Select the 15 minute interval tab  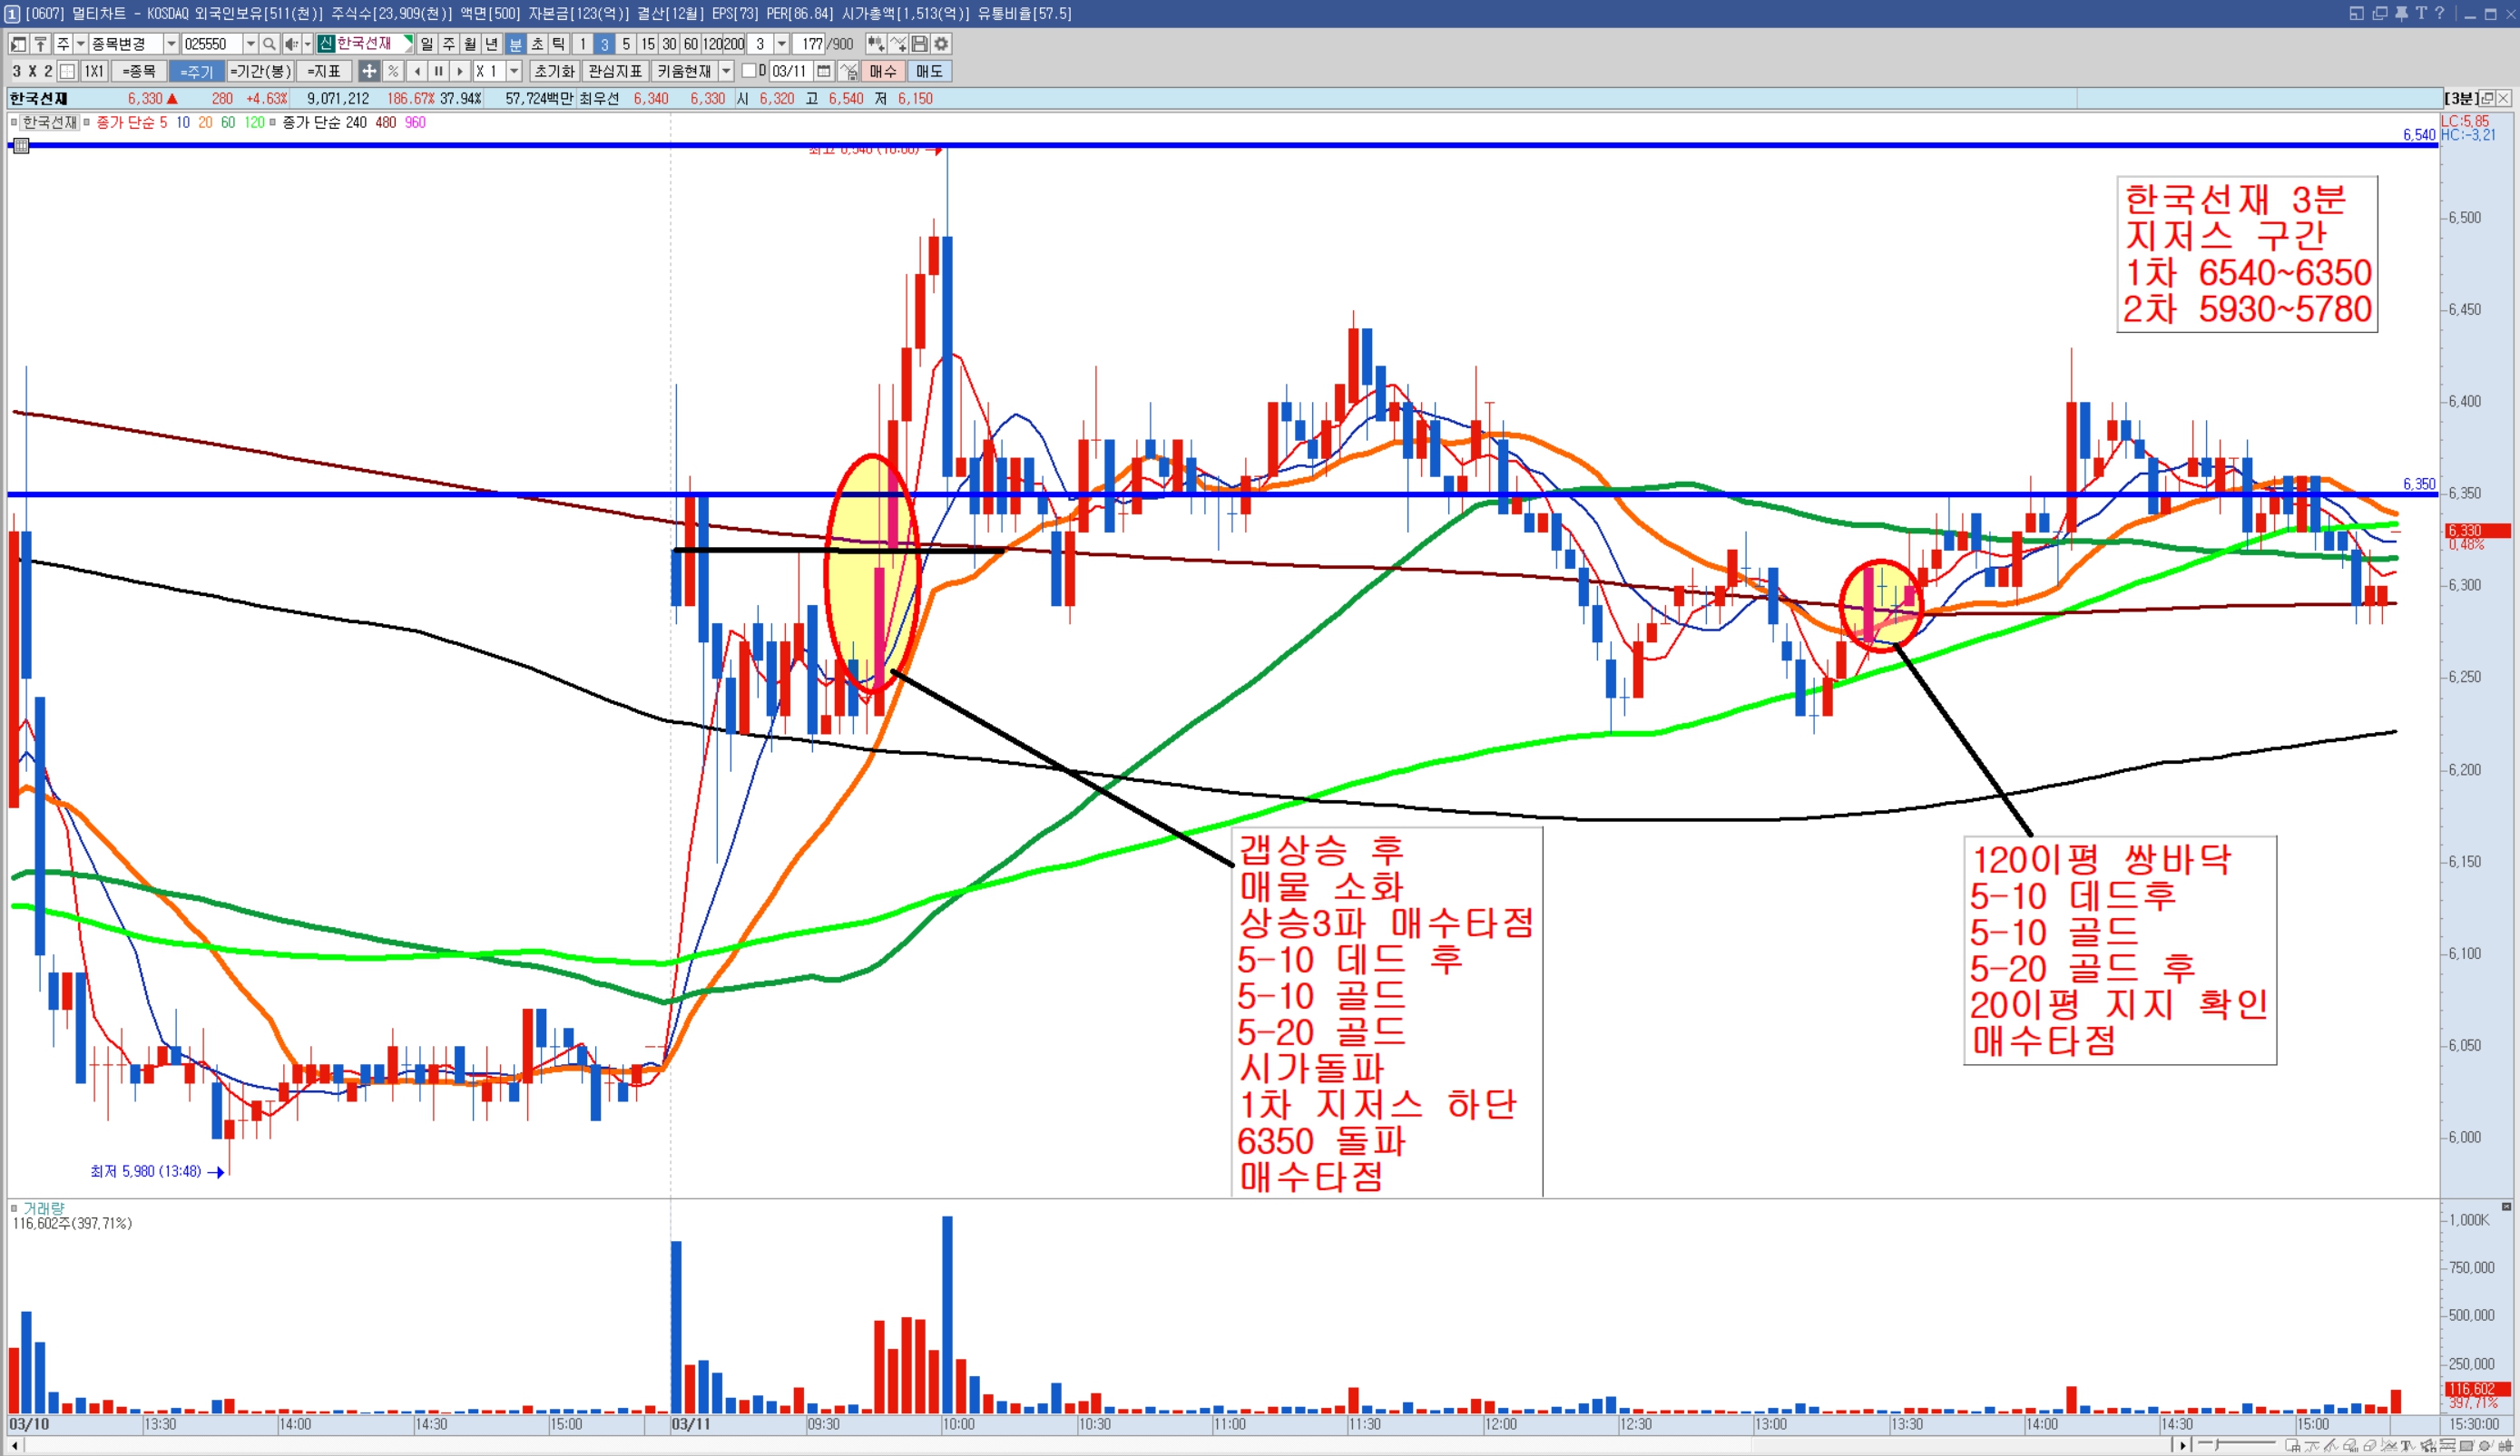point(648,44)
